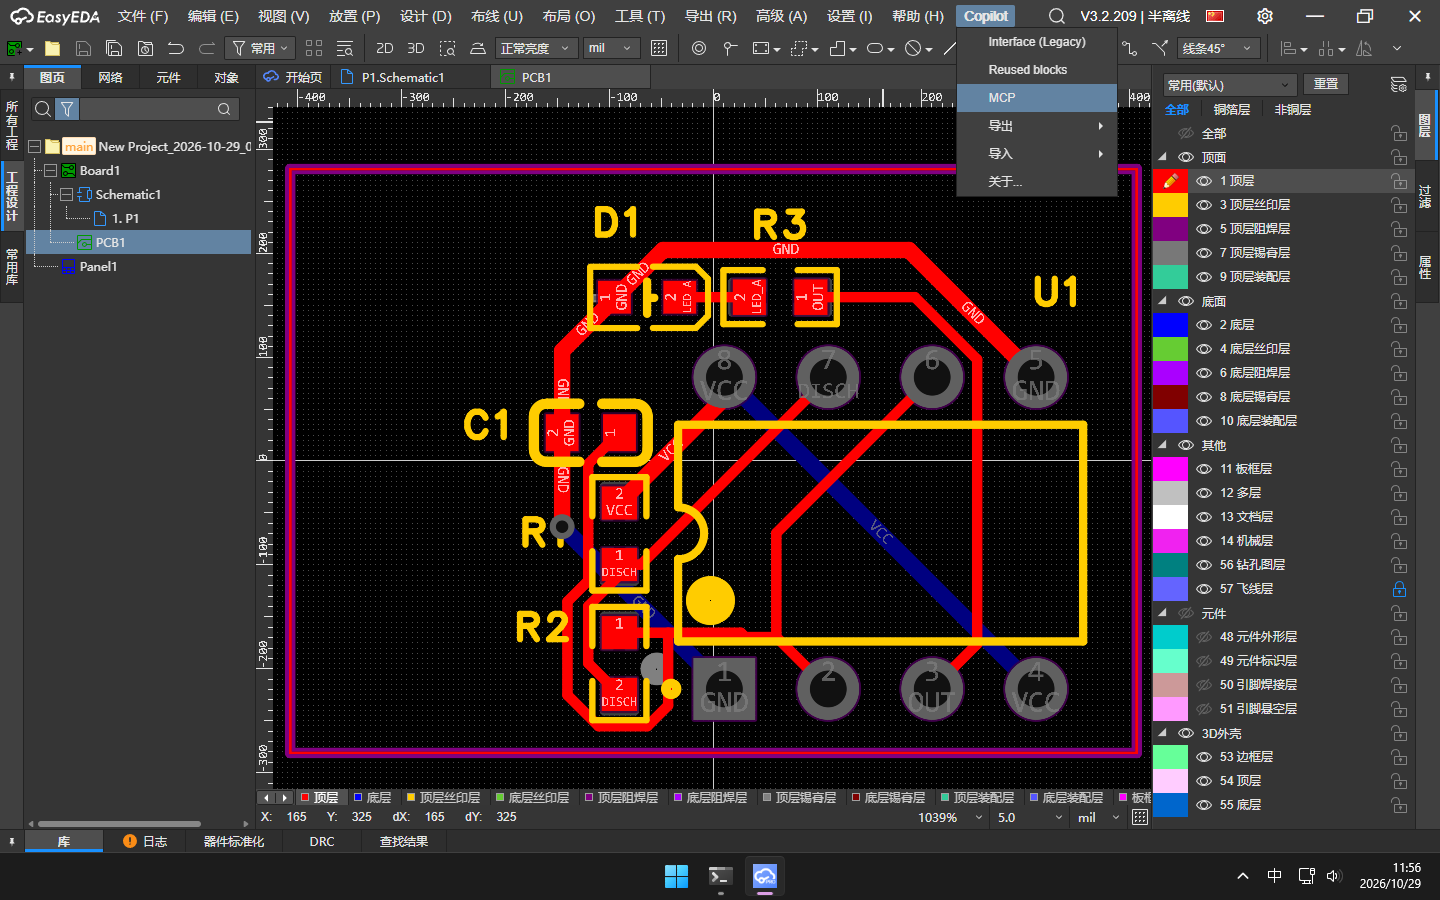Open the settings gear in the title bar
The image size is (1440, 900).
click(1265, 16)
